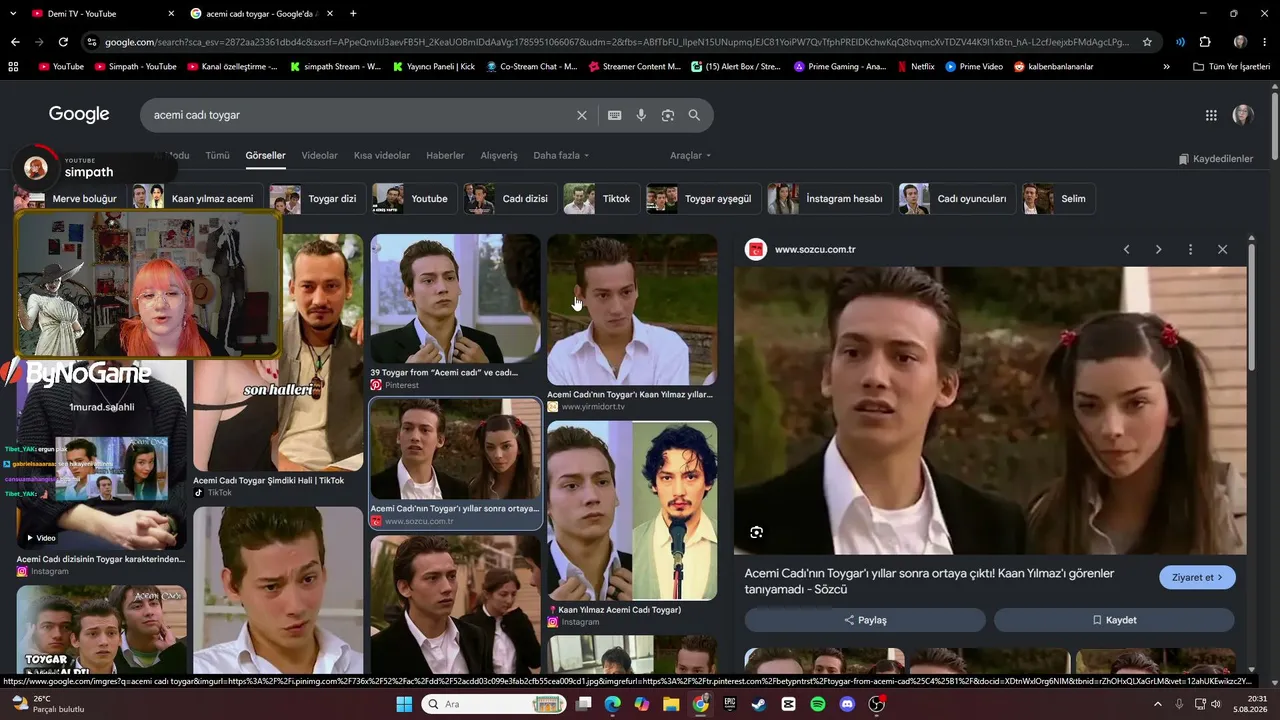Open the Prime Video bookmark

point(974,67)
